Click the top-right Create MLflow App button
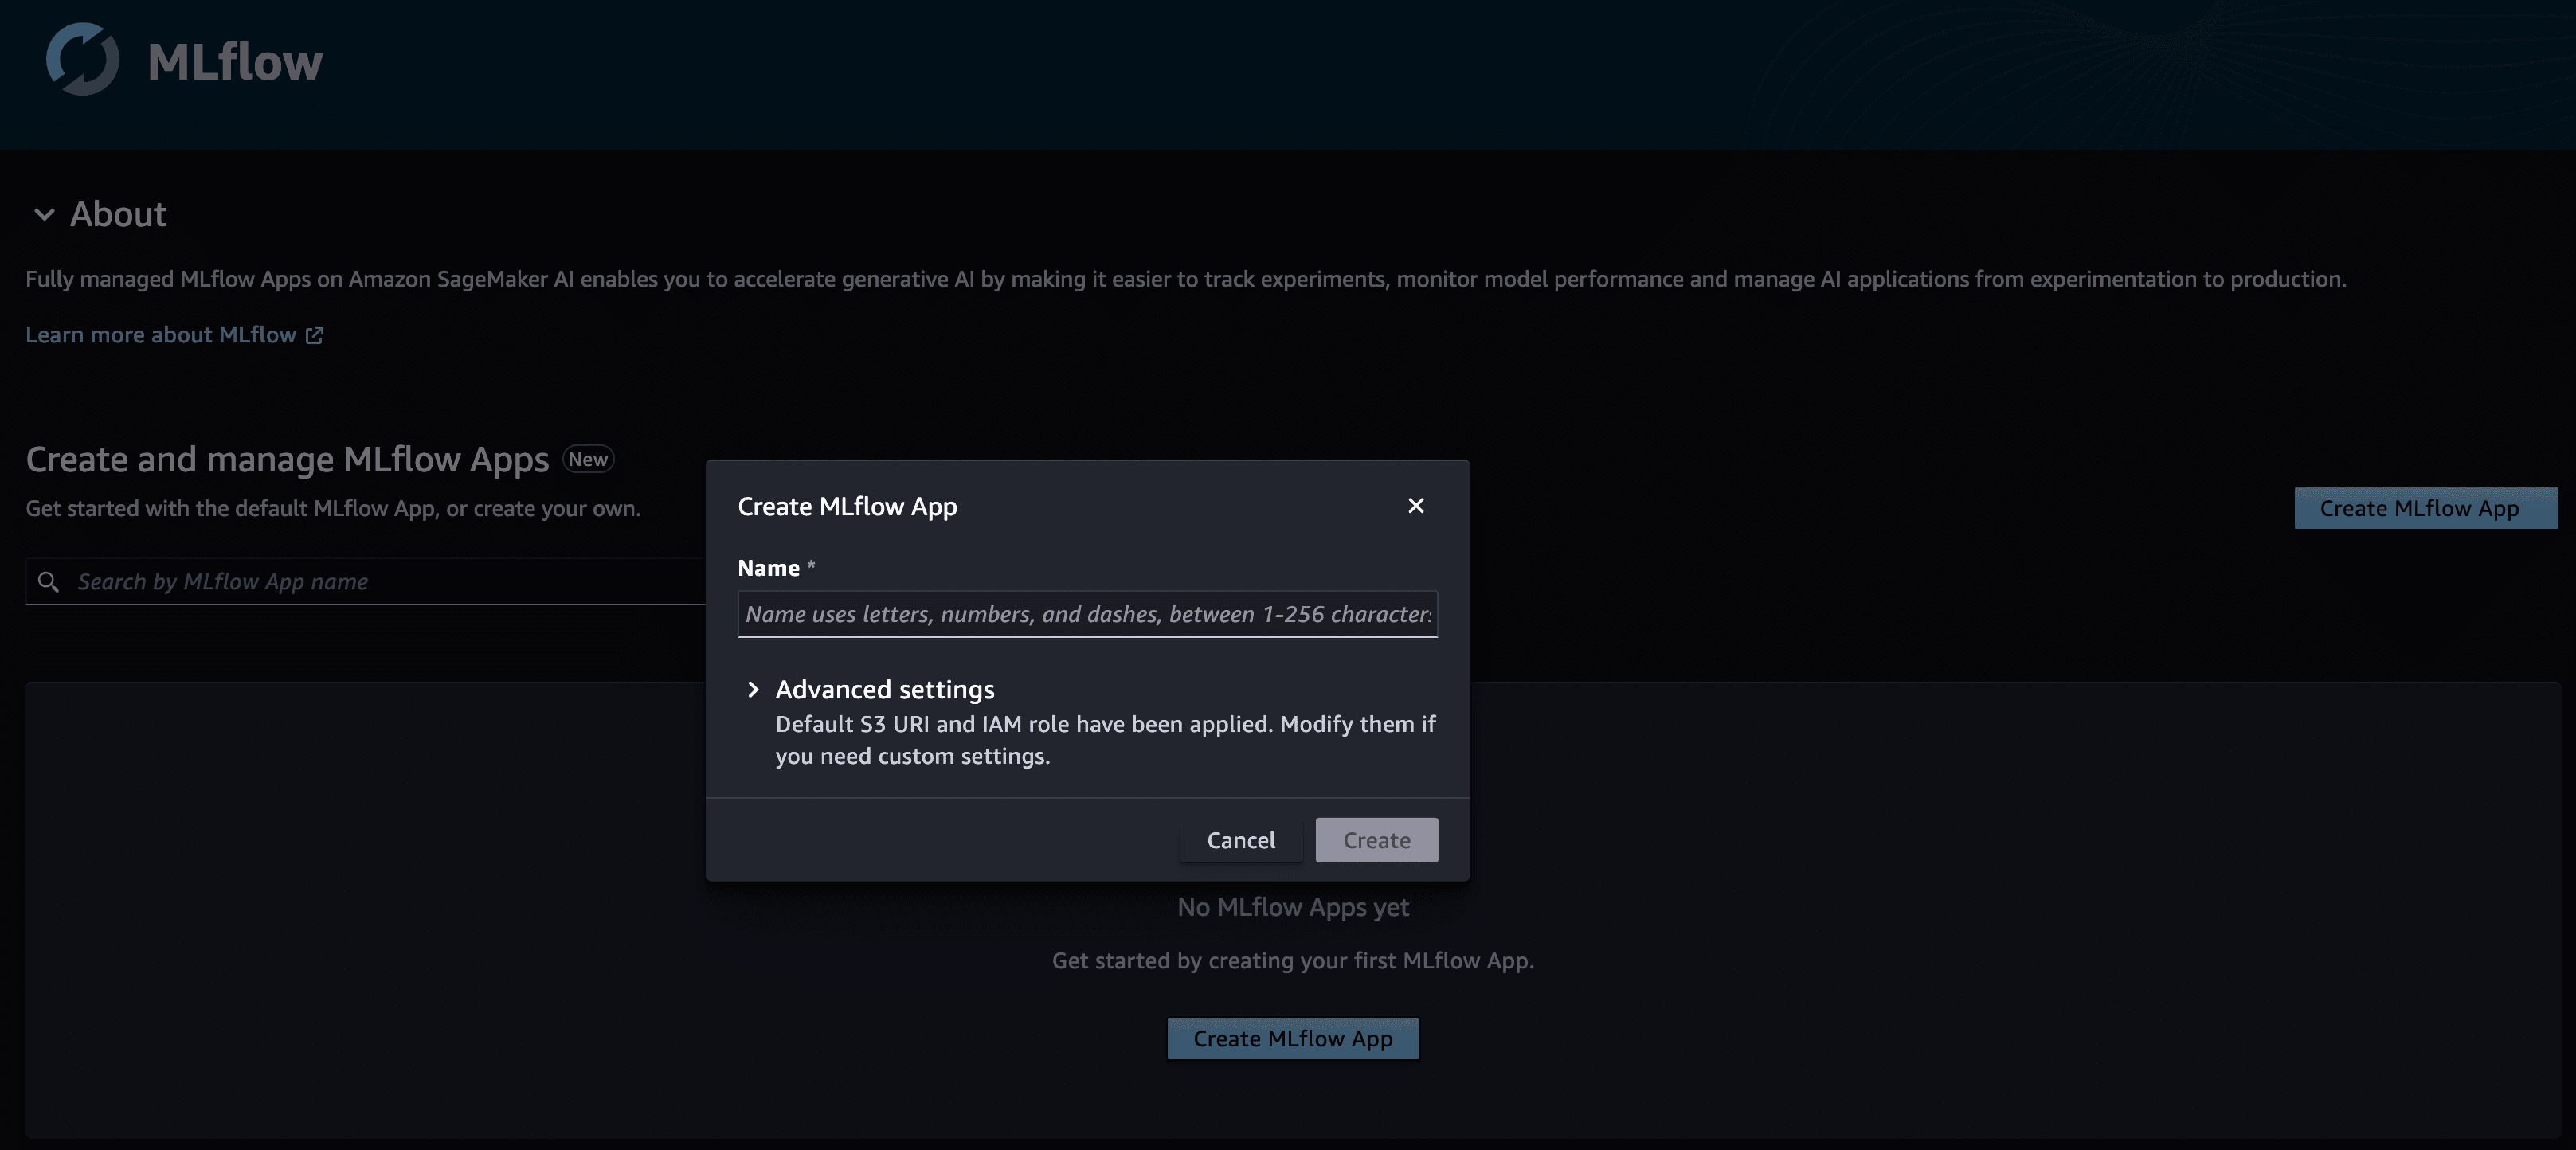Image resolution: width=2576 pixels, height=1150 pixels. [2425, 508]
